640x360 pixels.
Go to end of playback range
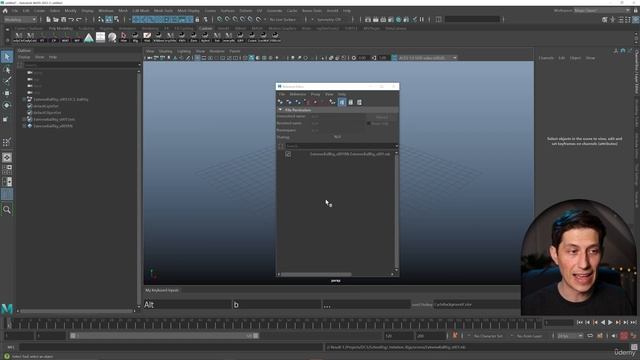(633, 322)
